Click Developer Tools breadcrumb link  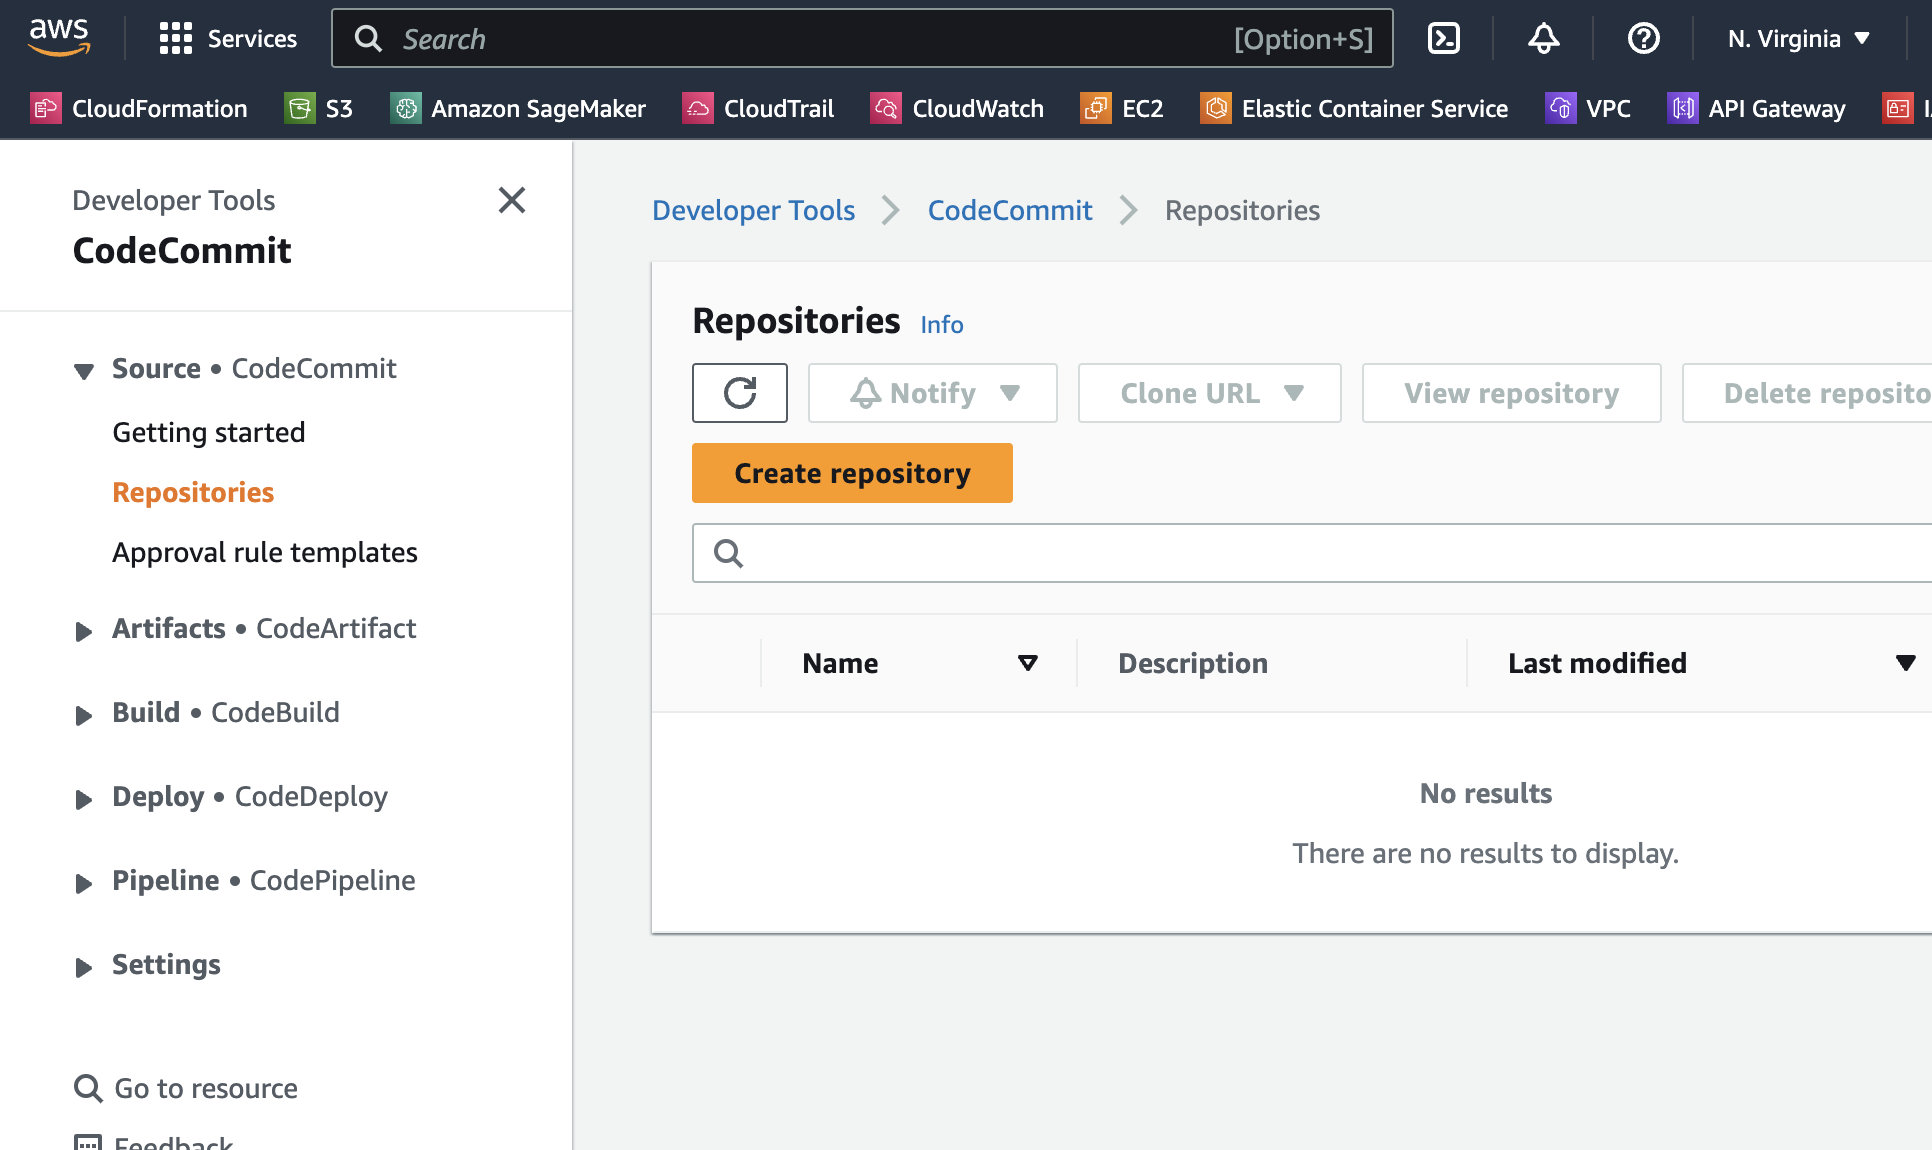pyautogui.click(x=753, y=210)
